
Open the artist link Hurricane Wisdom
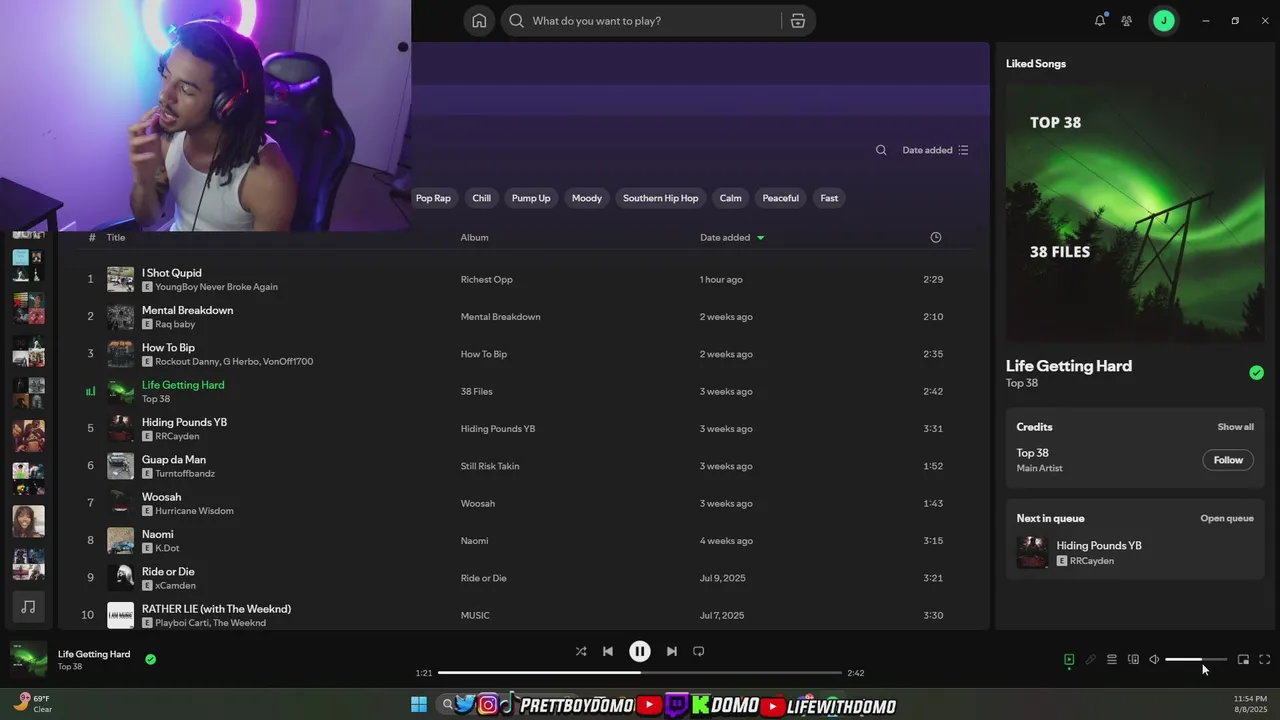pyautogui.click(x=194, y=511)
